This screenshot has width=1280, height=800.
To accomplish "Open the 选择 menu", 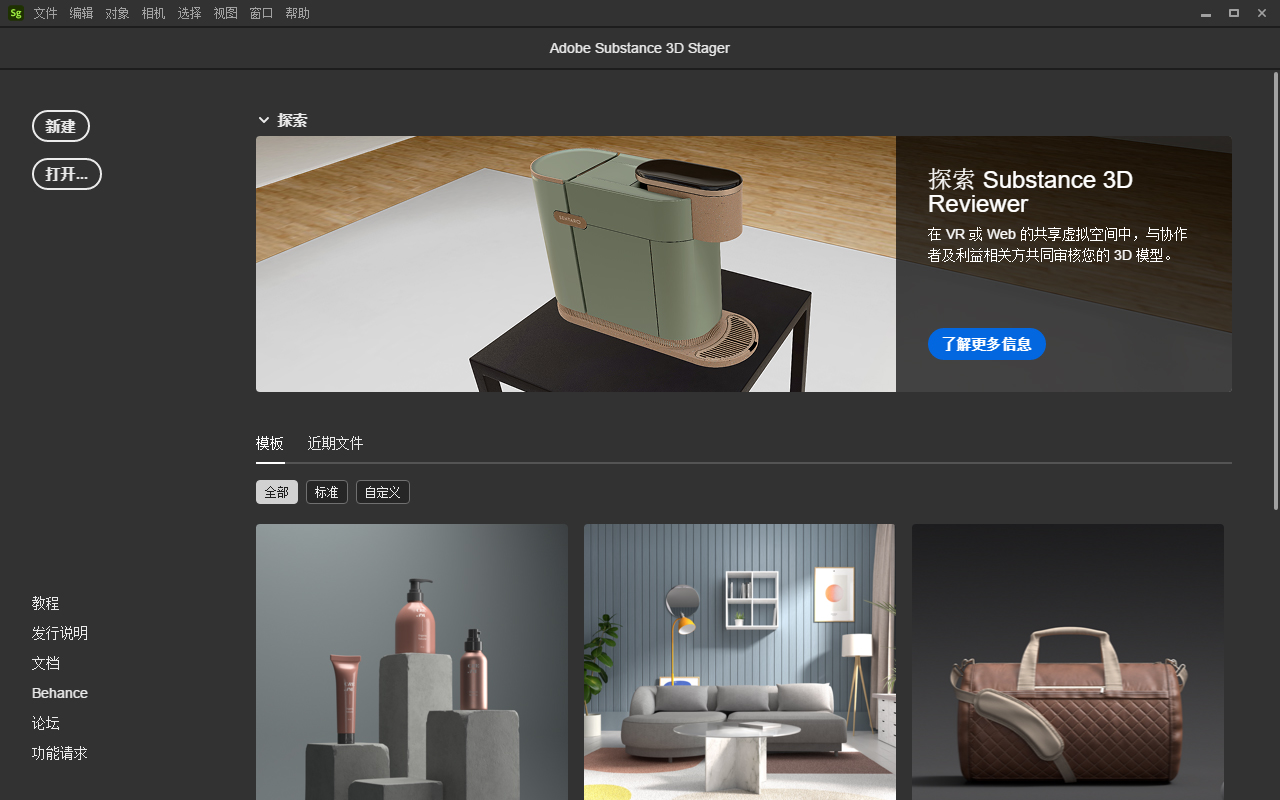I will (x=189, y=13).
